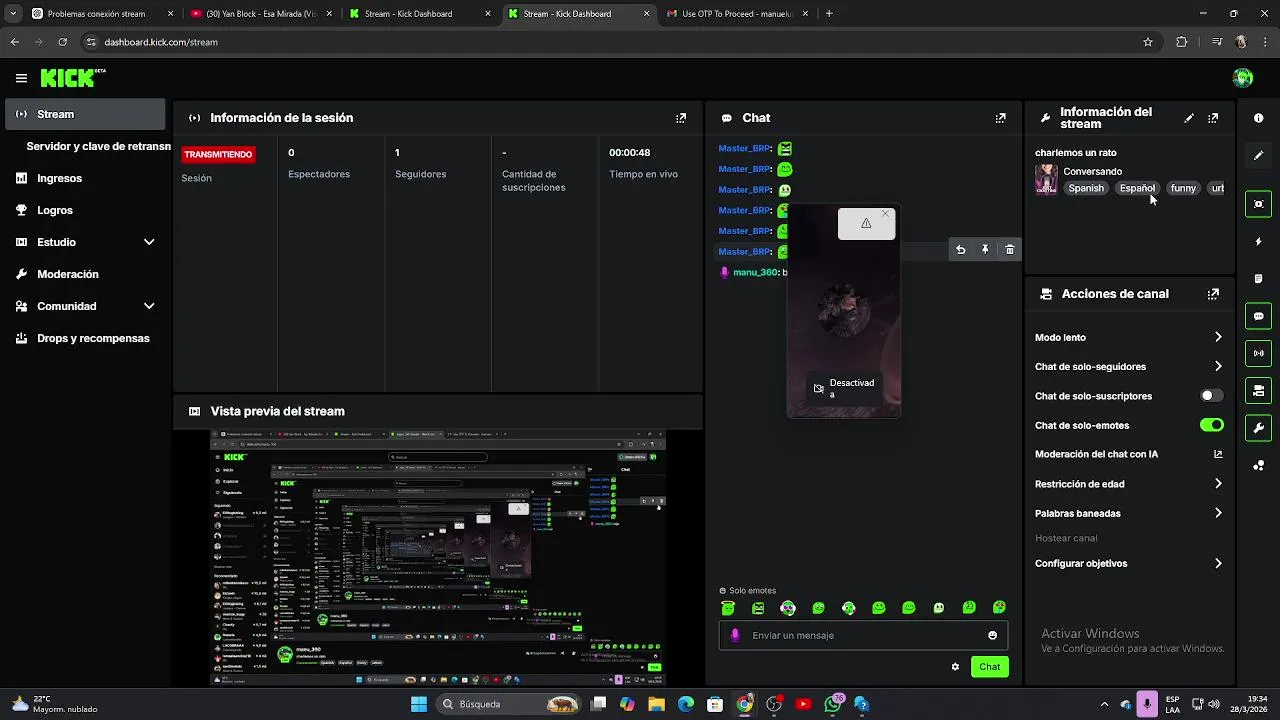Viewport: 1280px width, 720px height.
Task: Open Configurar objetivos settings
Action: point(1129,563)
